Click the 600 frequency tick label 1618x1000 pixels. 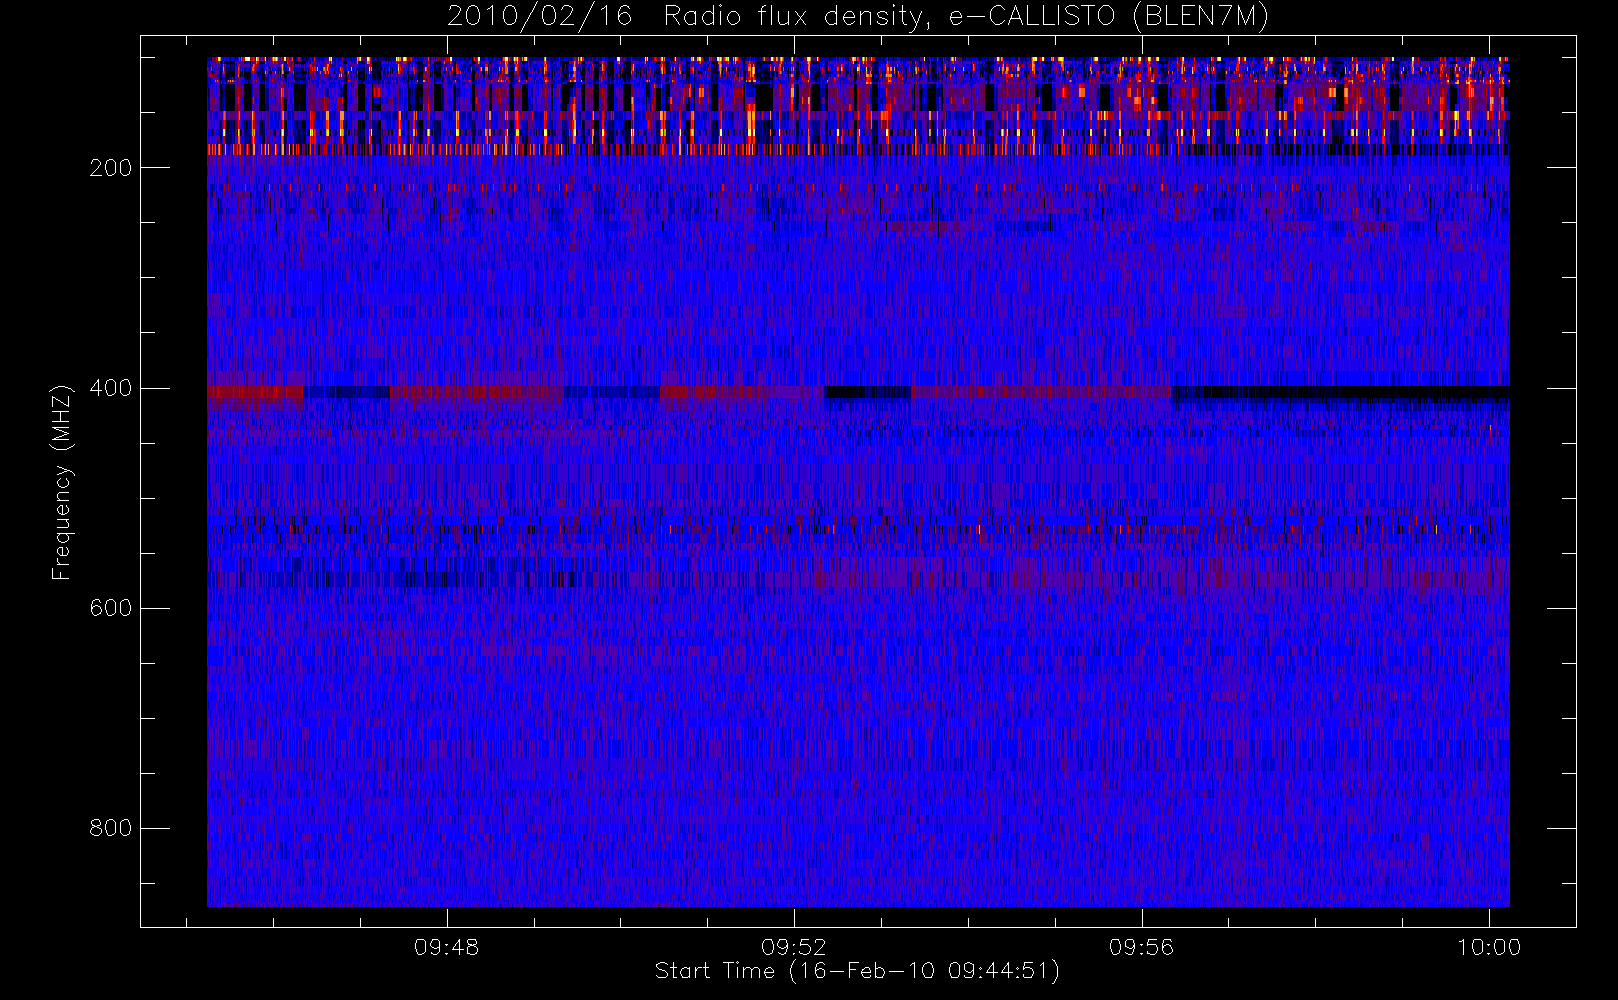[110, 608]
